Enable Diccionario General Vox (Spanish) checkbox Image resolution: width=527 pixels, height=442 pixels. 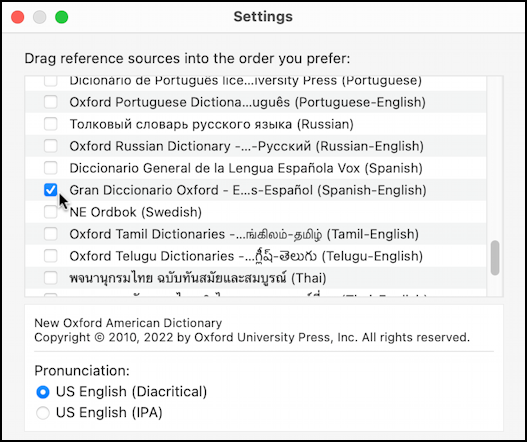pyautogui.click(x=50, y=168)
